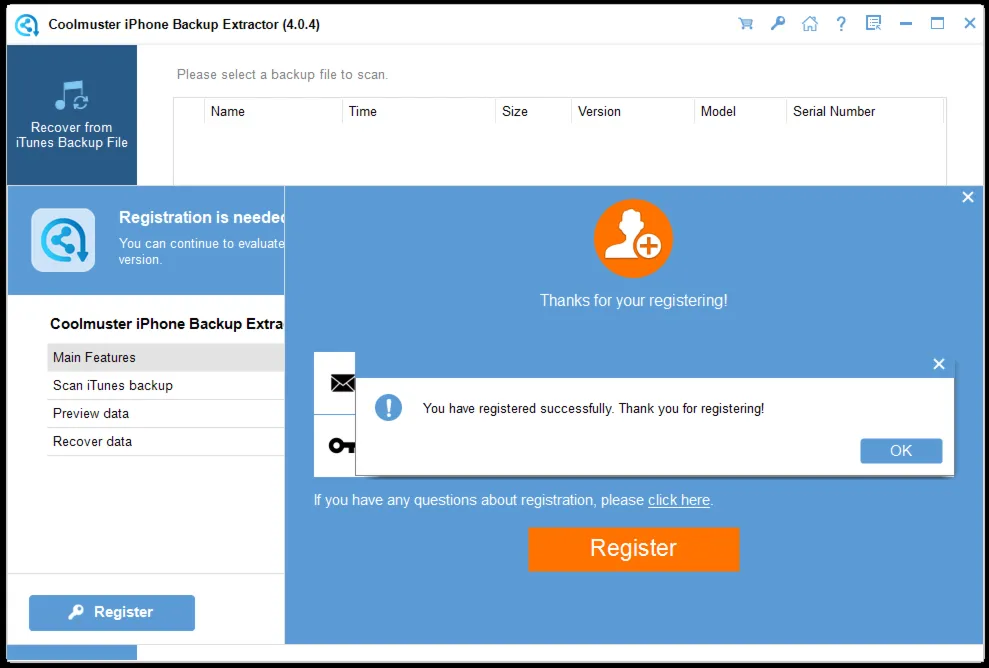Click 'You have registered successfully' message text

click(593, 408)
